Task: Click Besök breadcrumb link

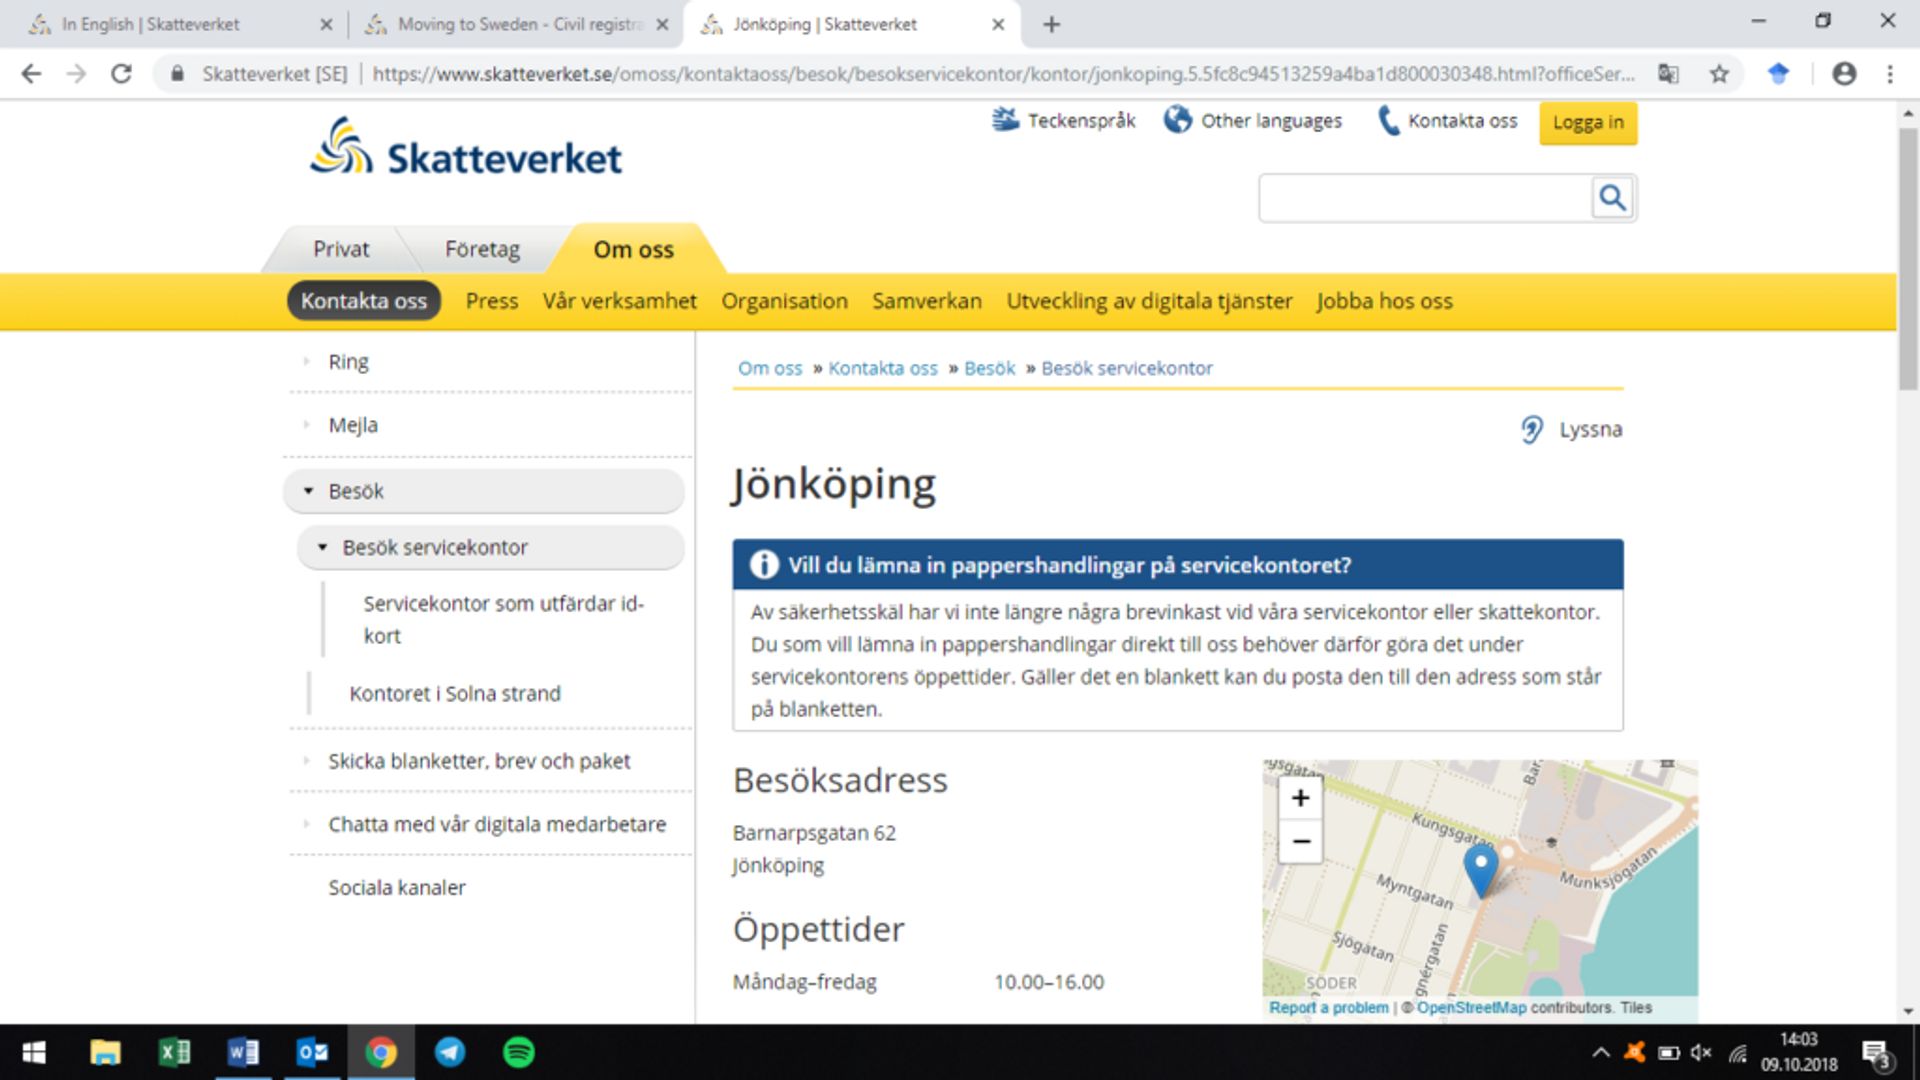Action: coord(990,368)
